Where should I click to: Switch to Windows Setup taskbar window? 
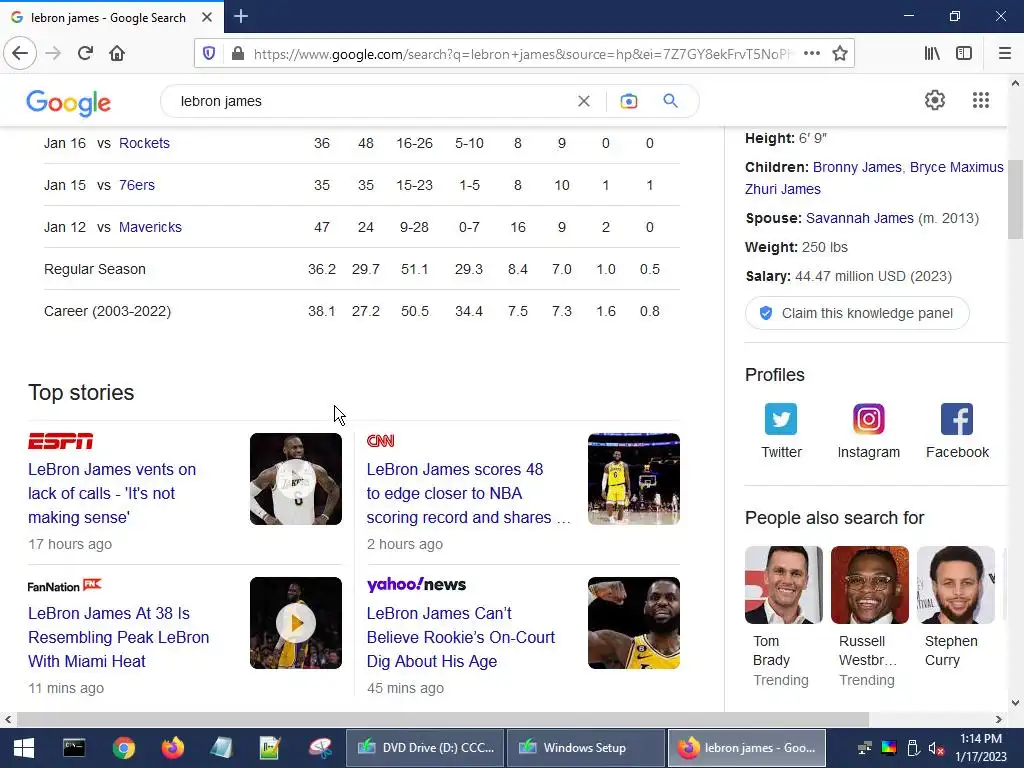pyautogui.click(x=585, y=748)
